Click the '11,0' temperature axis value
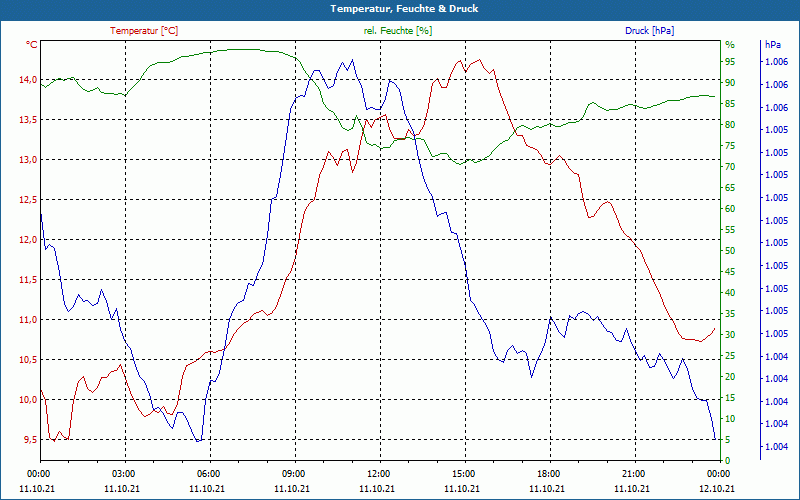This screenshot has width=800, height=500. (x=28, y=319)
